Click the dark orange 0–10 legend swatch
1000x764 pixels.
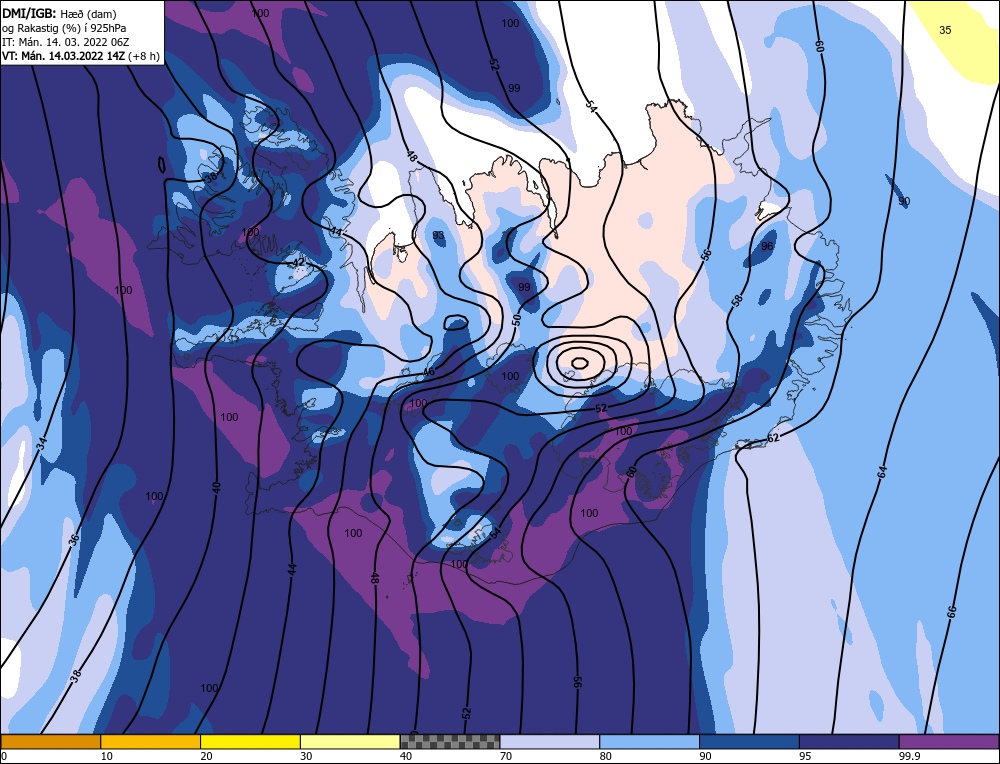pos(51,741)
